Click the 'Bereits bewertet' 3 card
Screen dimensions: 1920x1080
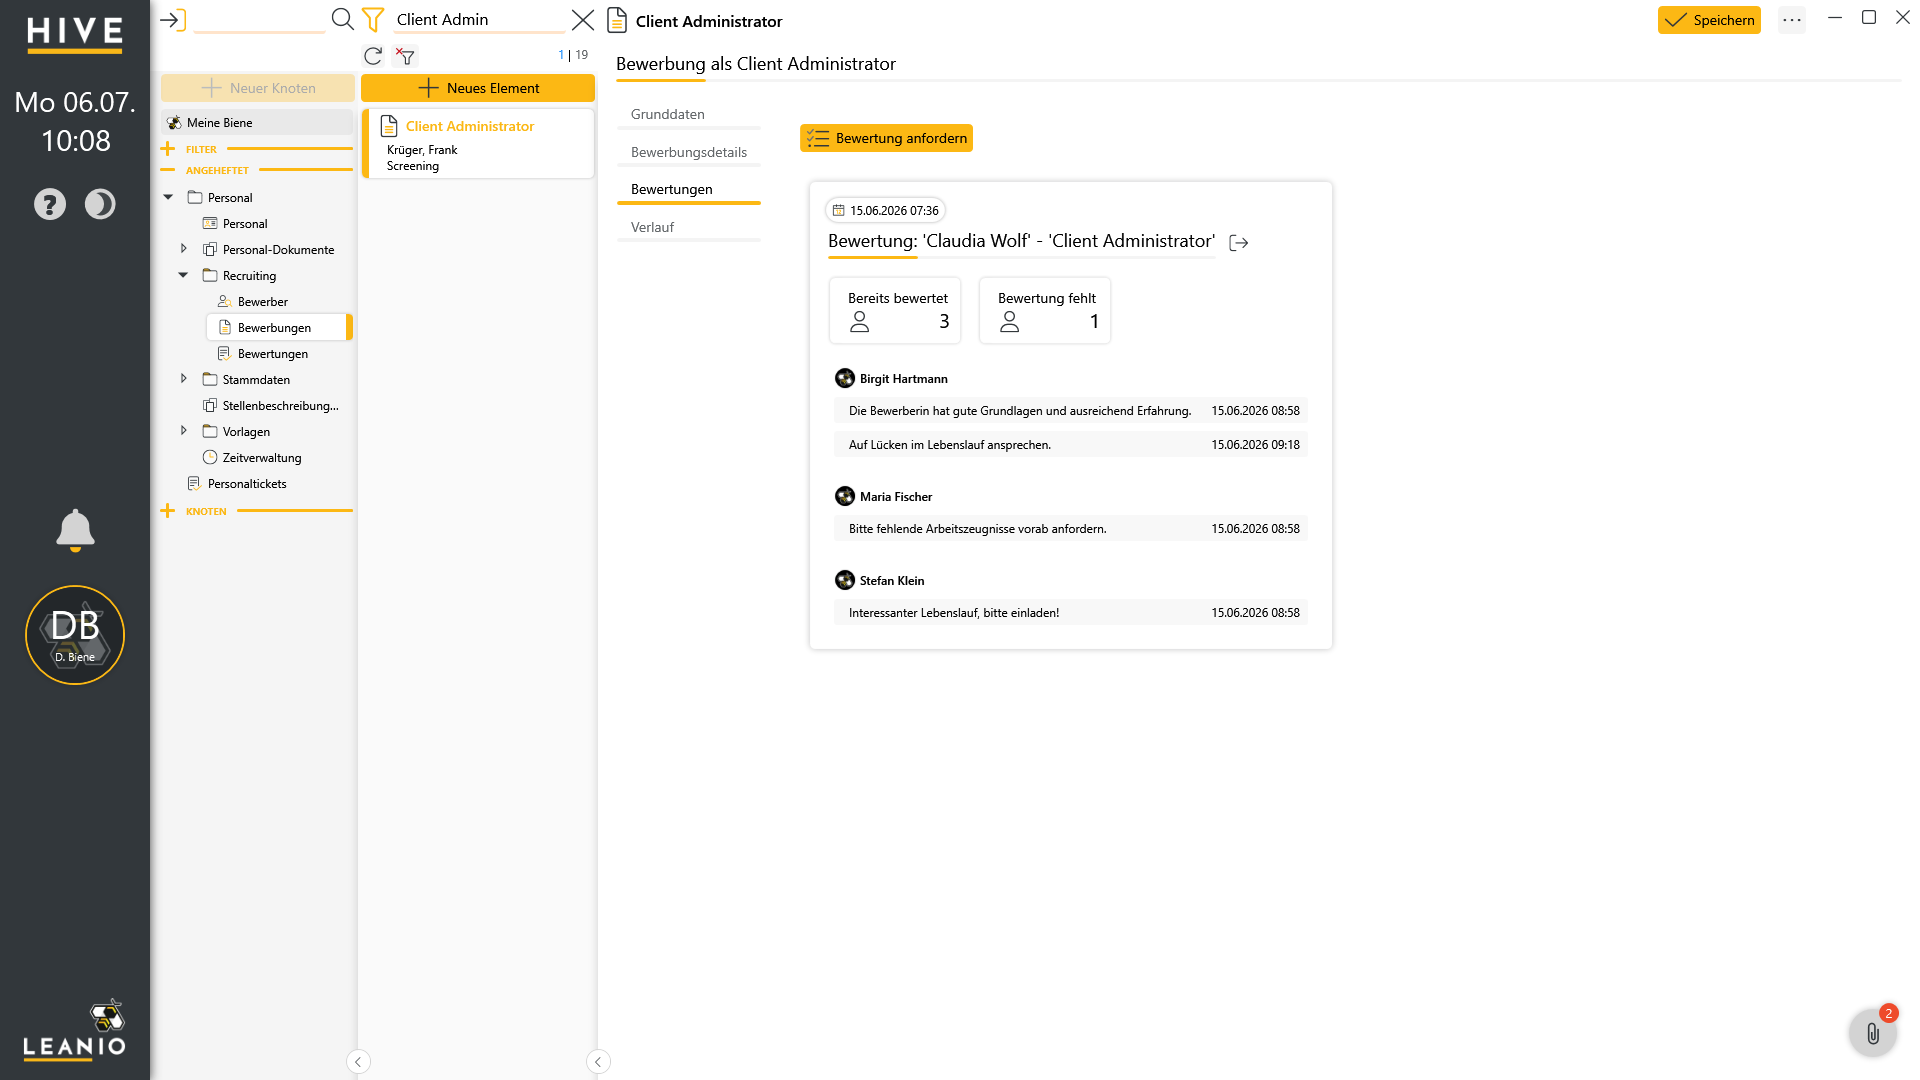[895, 311]
